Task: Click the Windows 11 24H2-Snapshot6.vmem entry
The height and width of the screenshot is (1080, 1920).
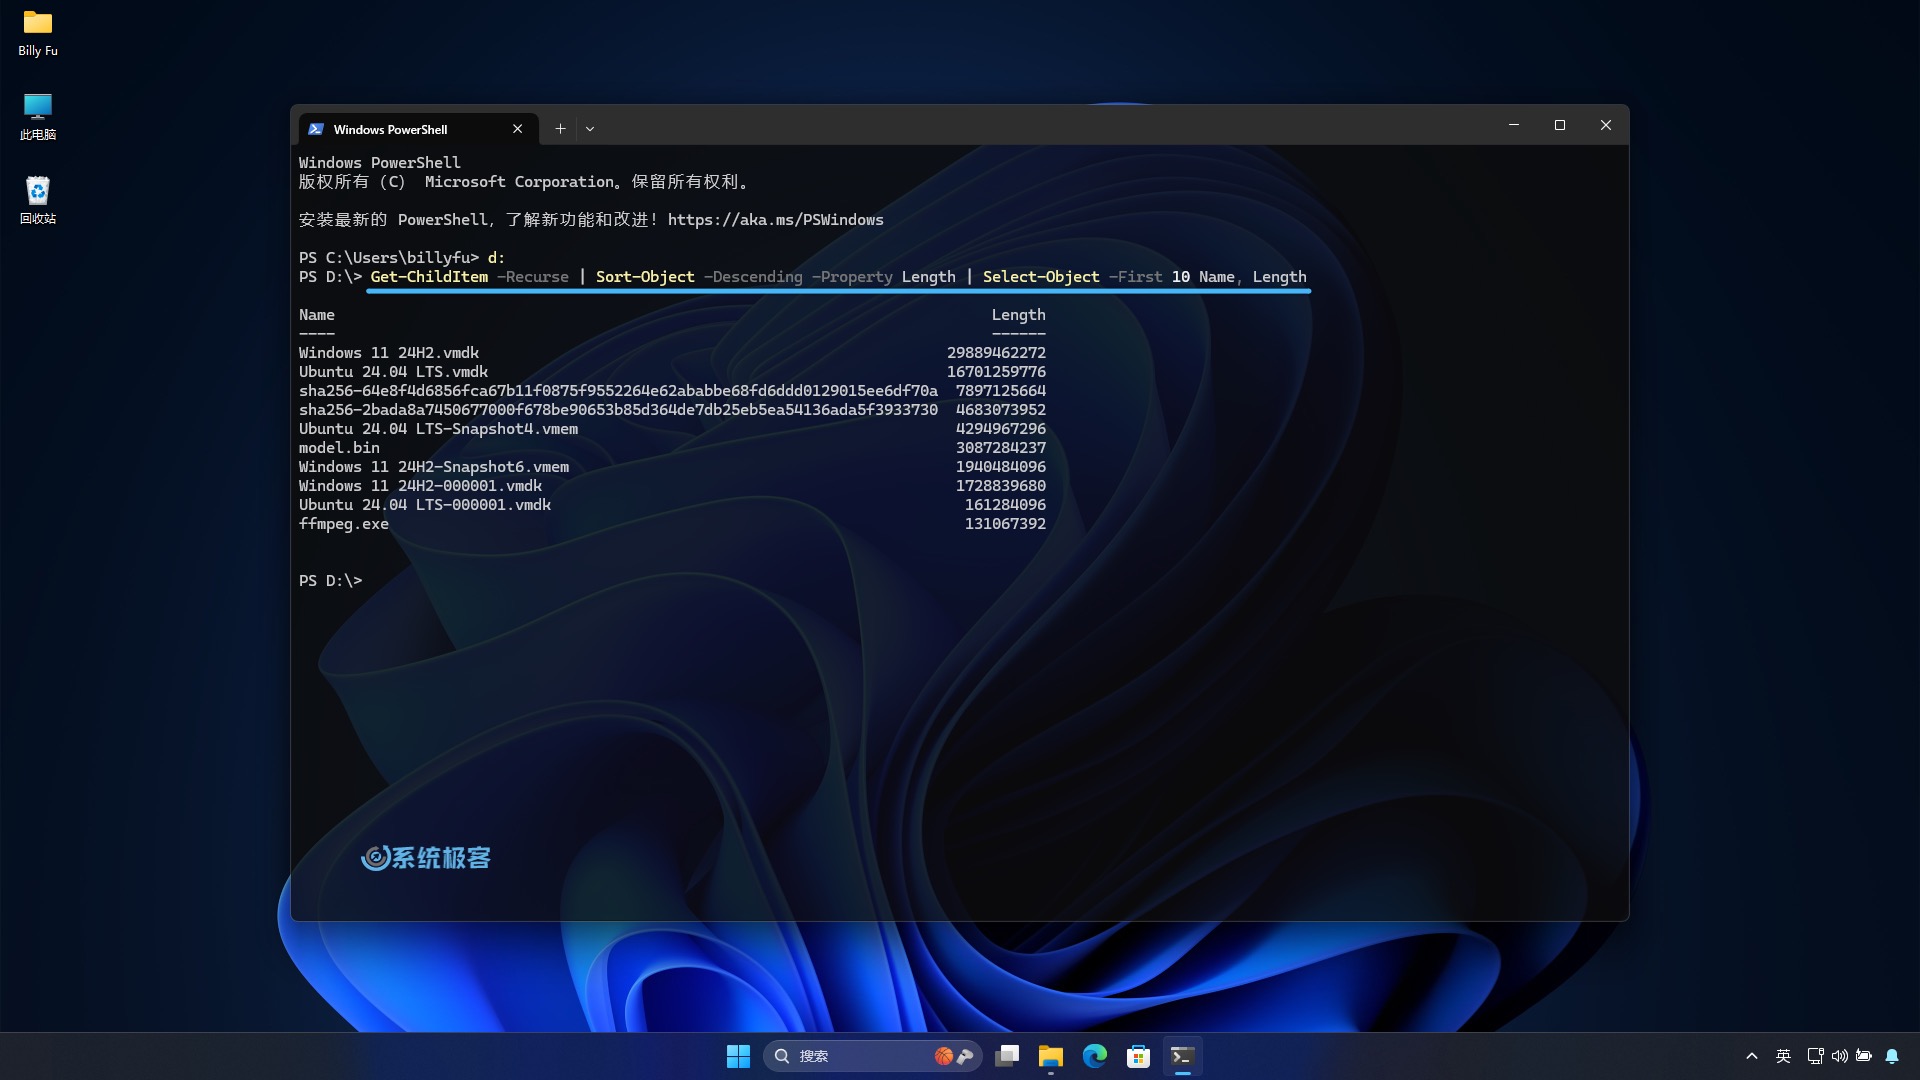Action: (434, 467)
